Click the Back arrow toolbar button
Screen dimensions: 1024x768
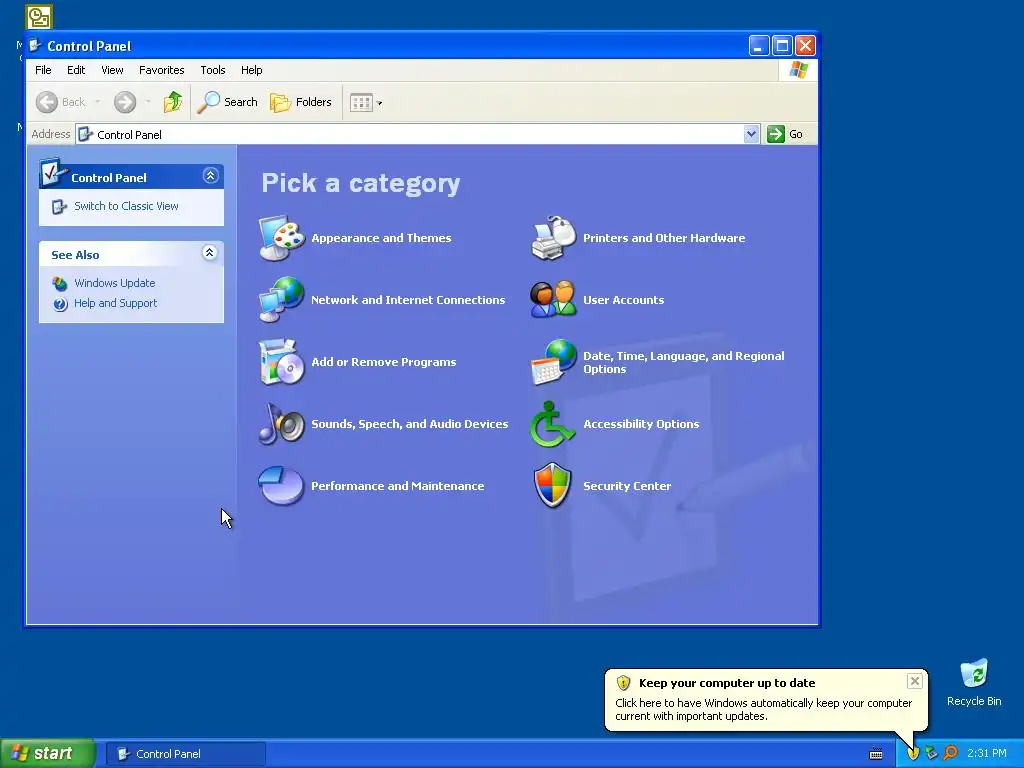pos(47,102)
